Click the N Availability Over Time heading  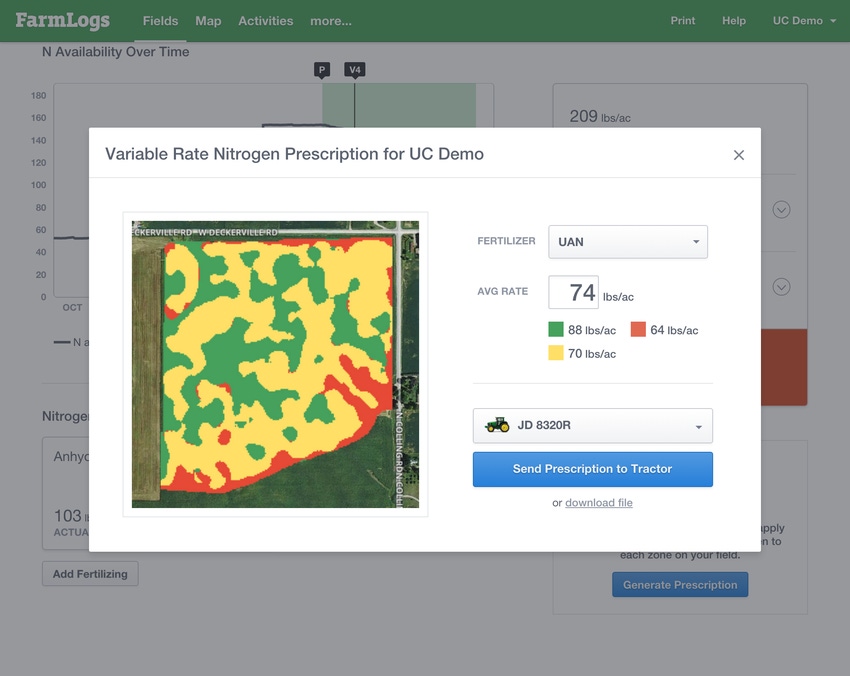pyautogui.click(x=115, y=52)
